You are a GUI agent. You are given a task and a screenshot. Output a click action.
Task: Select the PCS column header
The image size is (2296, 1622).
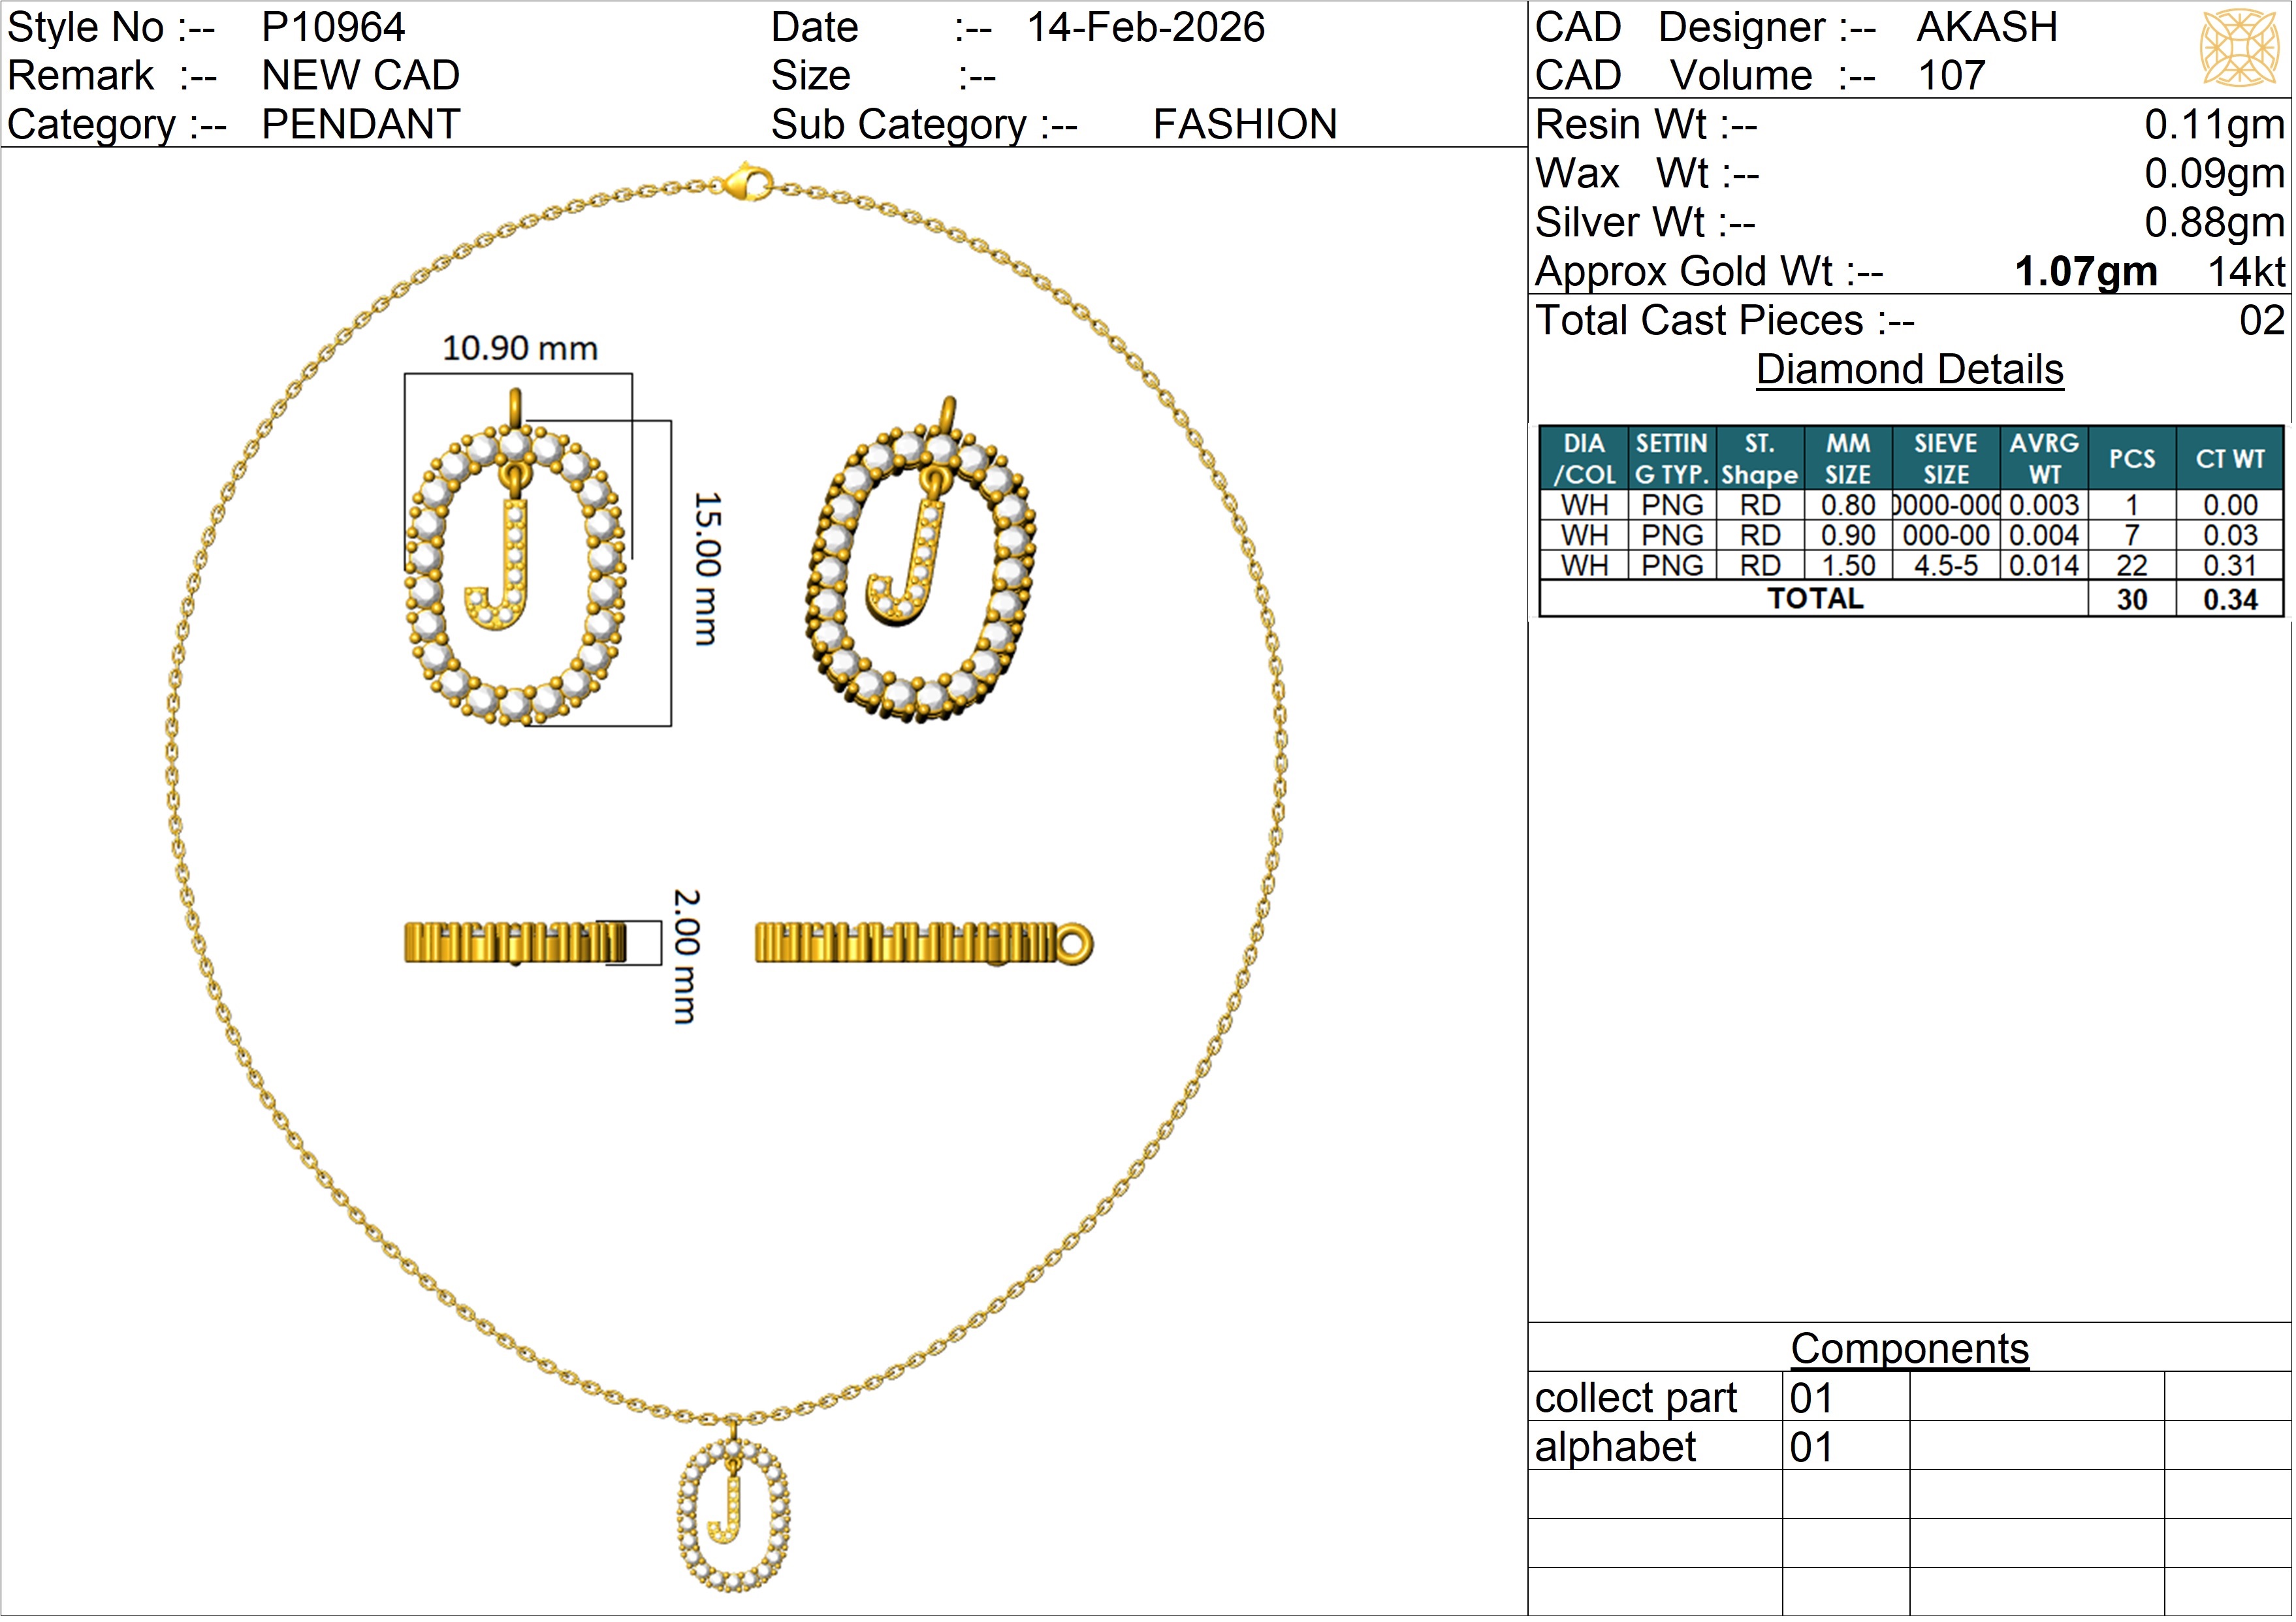pos(2131,459)
